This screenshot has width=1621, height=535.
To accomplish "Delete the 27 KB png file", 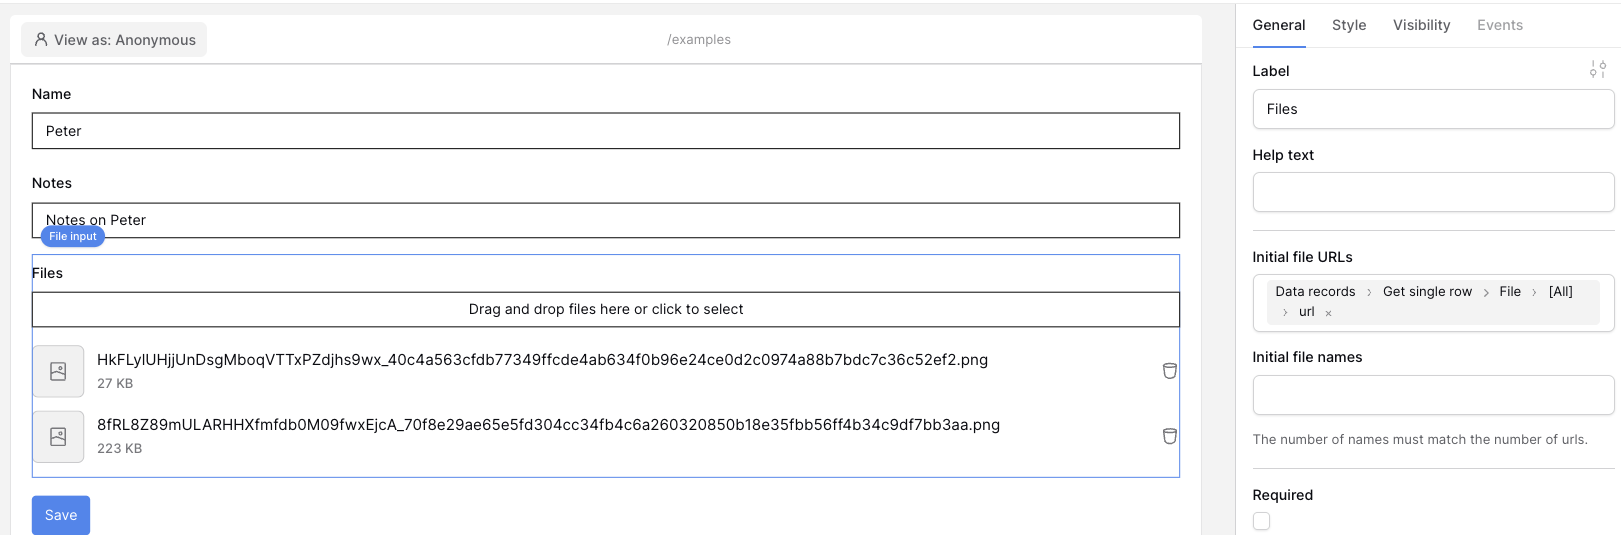I will pos(1169,371).
